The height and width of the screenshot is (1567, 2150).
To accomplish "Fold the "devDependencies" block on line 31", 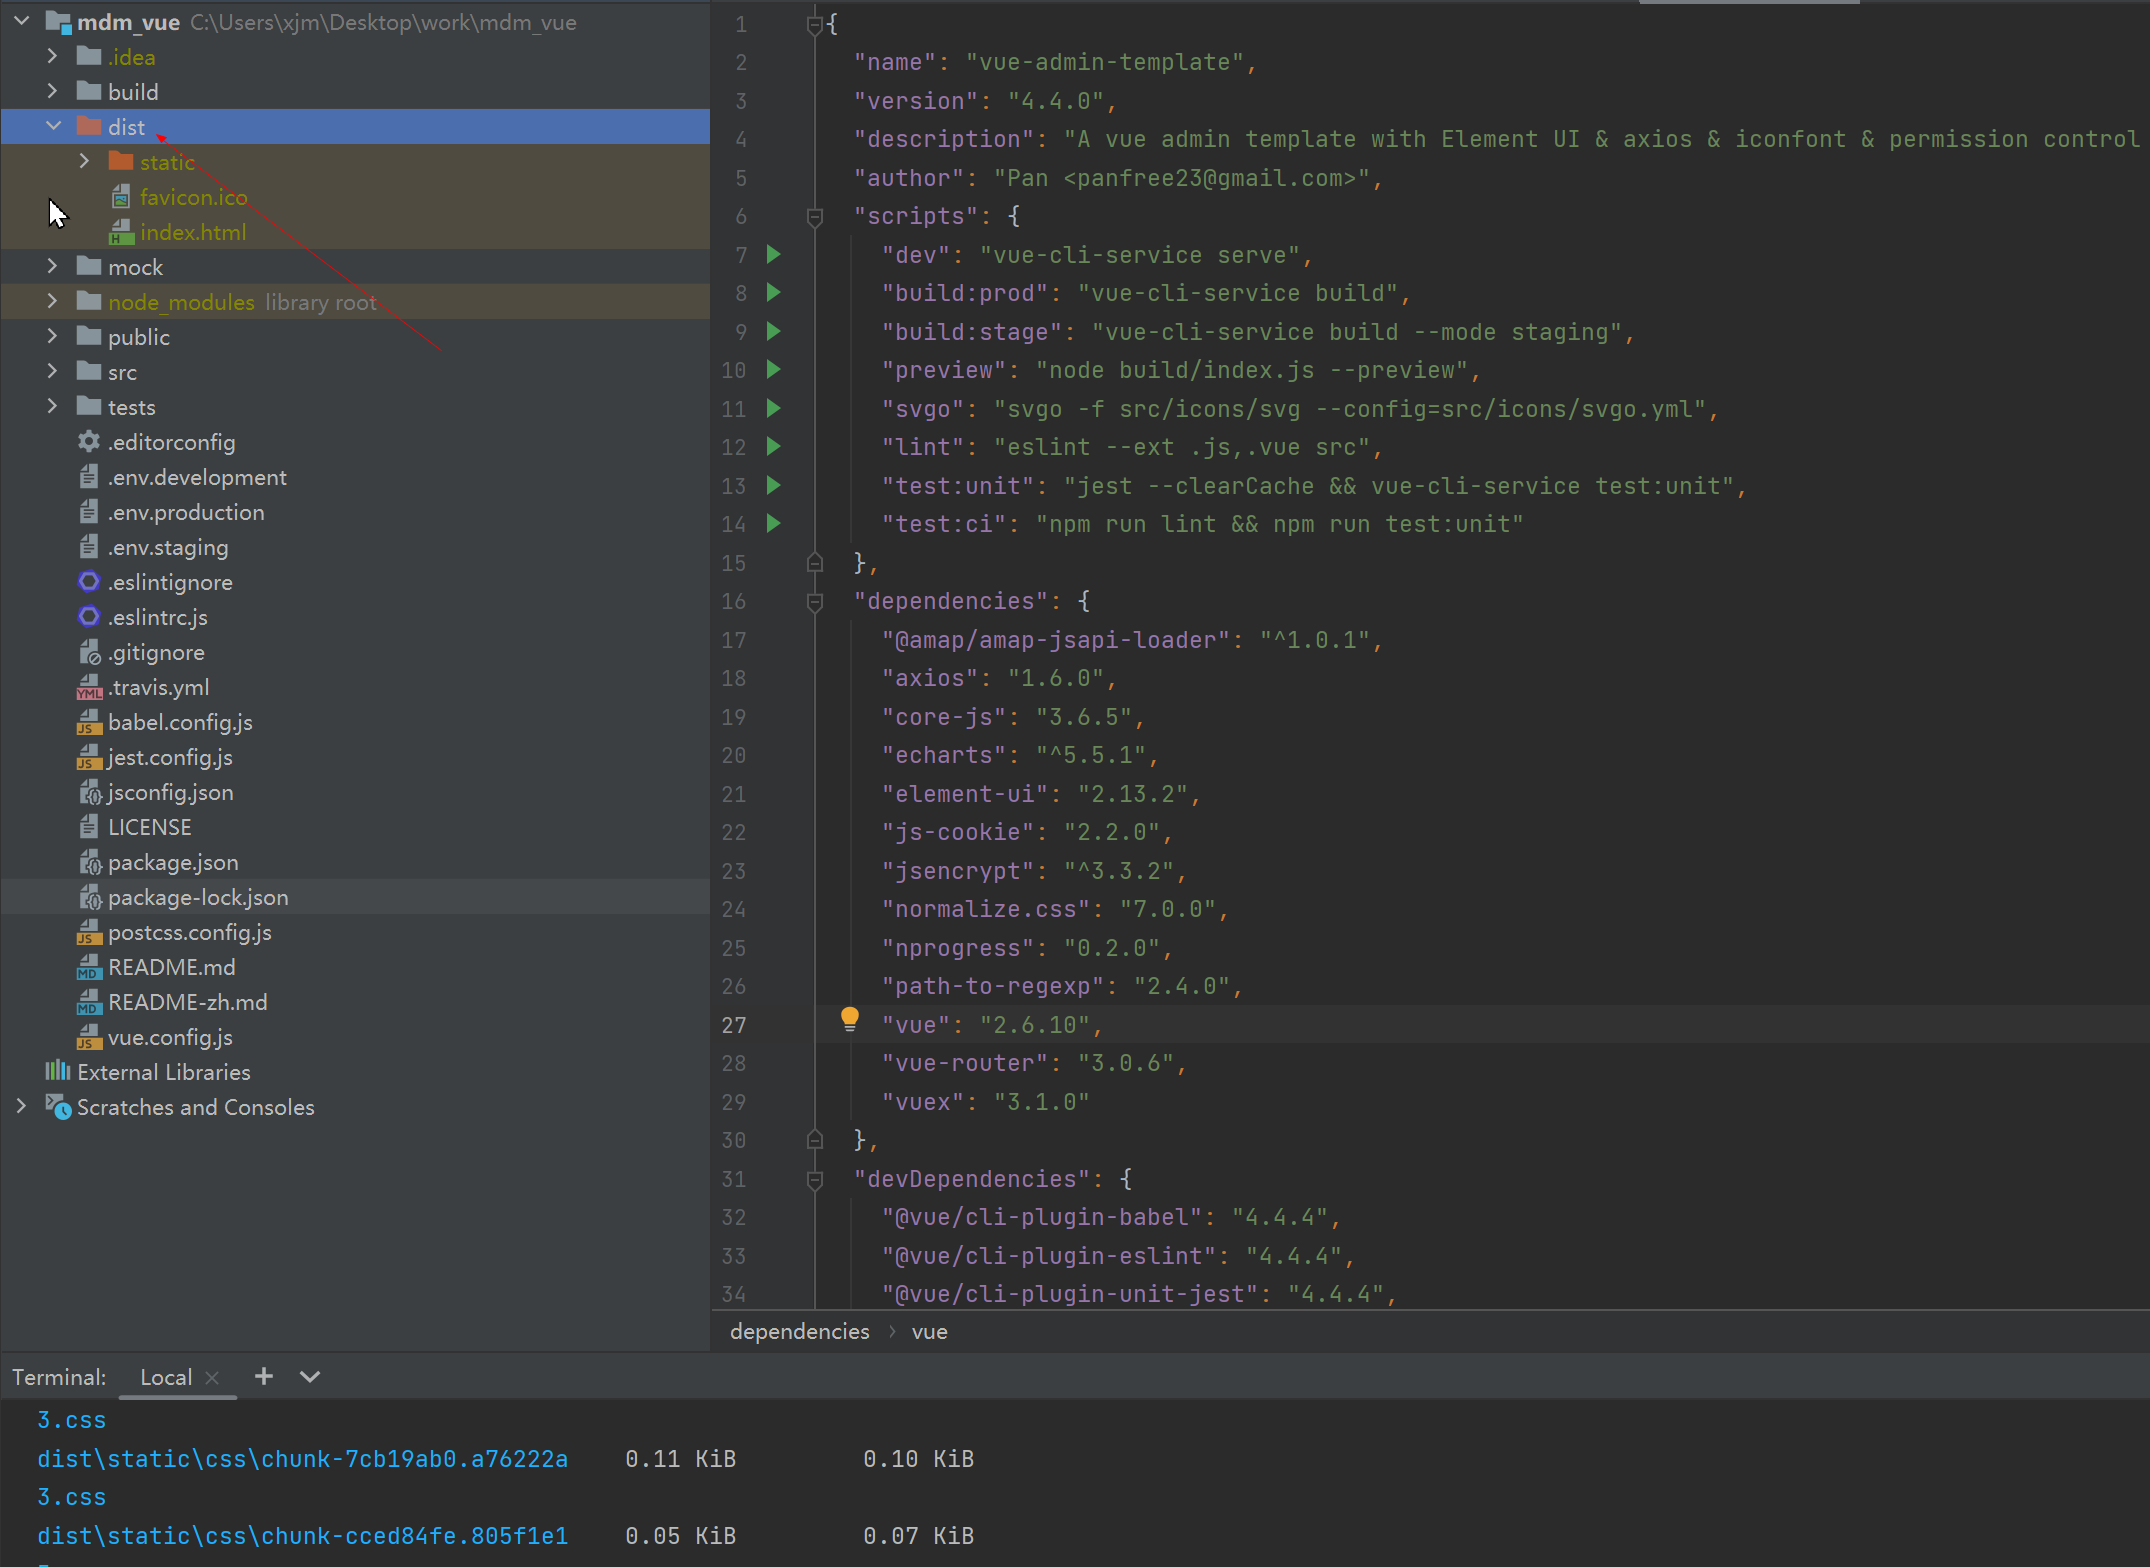I will pyautogui.click(x=814, y=1179).
